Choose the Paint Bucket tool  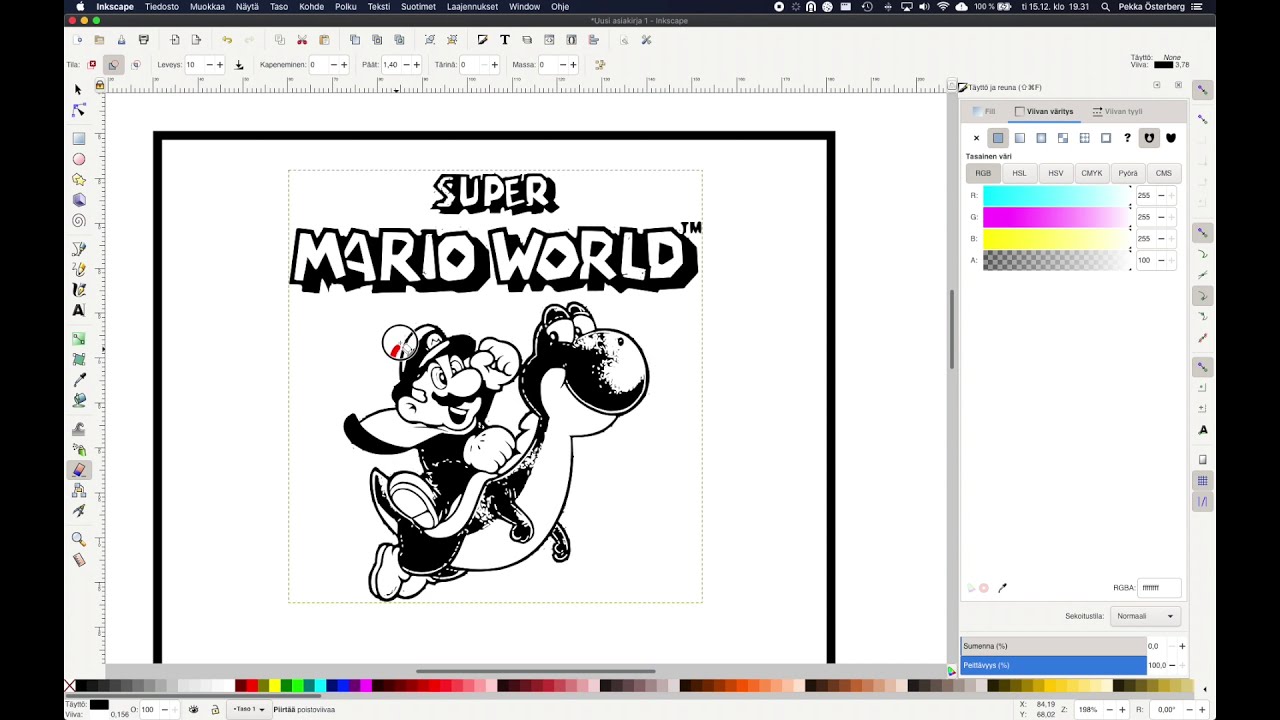pyautogui.click(x=79, y=400)
